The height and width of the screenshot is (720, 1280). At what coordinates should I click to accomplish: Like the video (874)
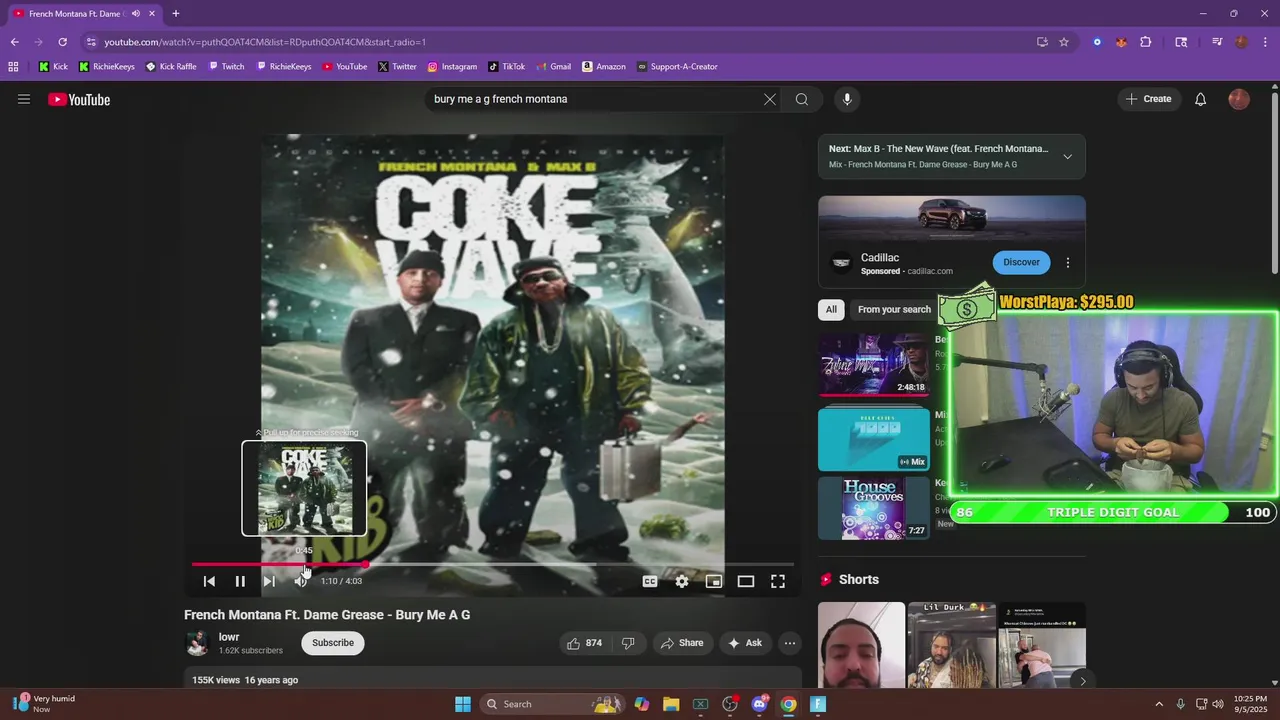click(585, 643)
